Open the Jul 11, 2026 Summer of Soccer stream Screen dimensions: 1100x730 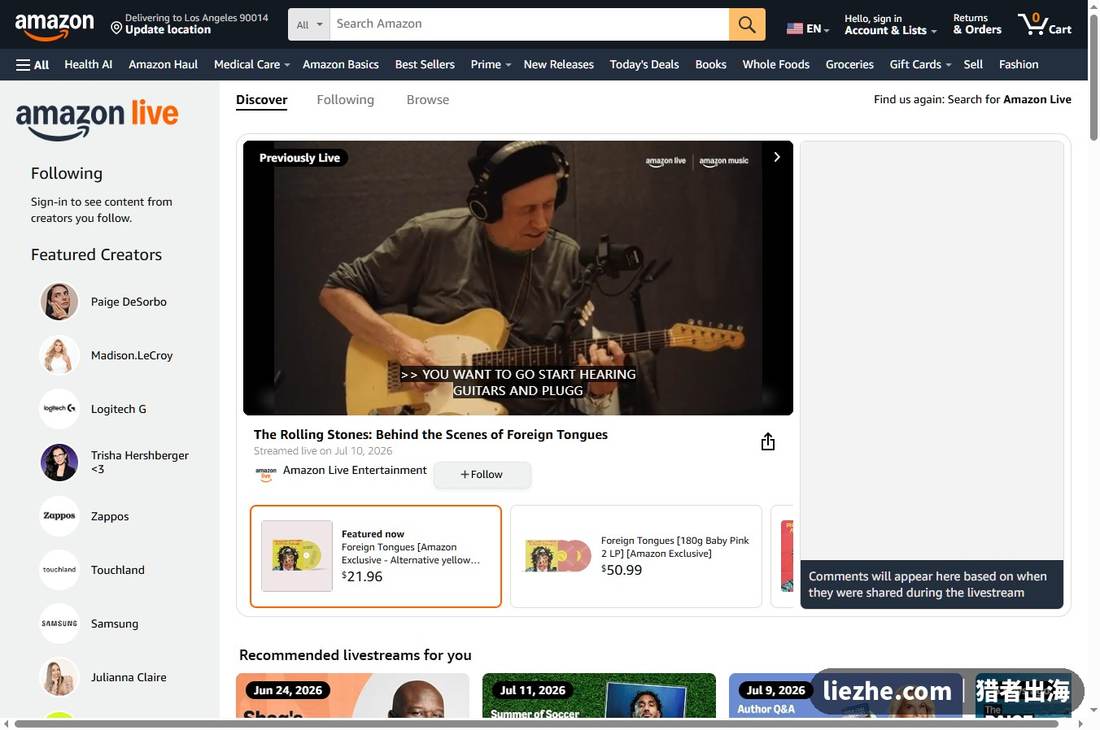(599, 696)
